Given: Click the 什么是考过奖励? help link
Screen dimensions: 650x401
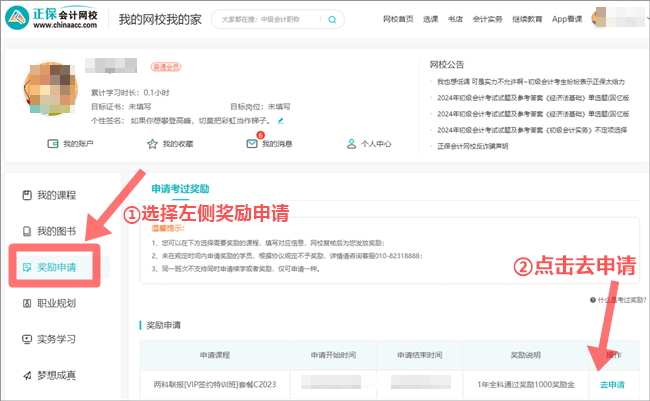Looking at the screenshot, I should coord(618,300).
